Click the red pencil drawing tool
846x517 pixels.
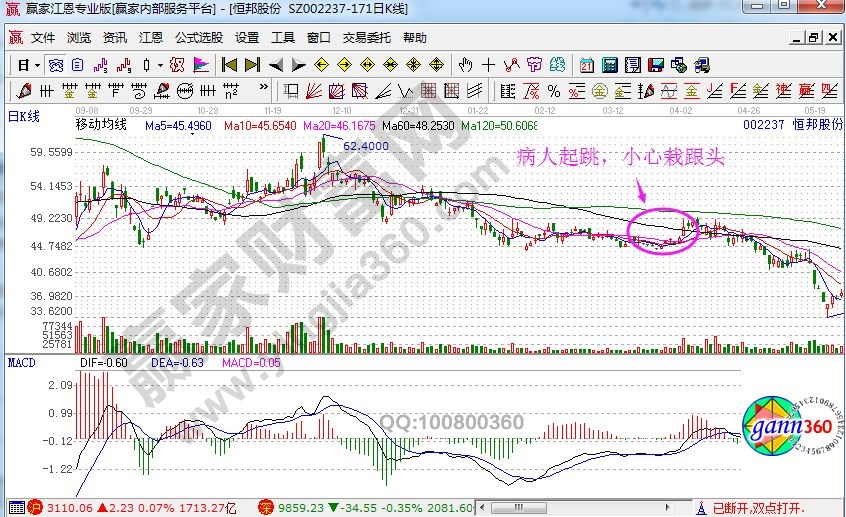tap(23, 91)
